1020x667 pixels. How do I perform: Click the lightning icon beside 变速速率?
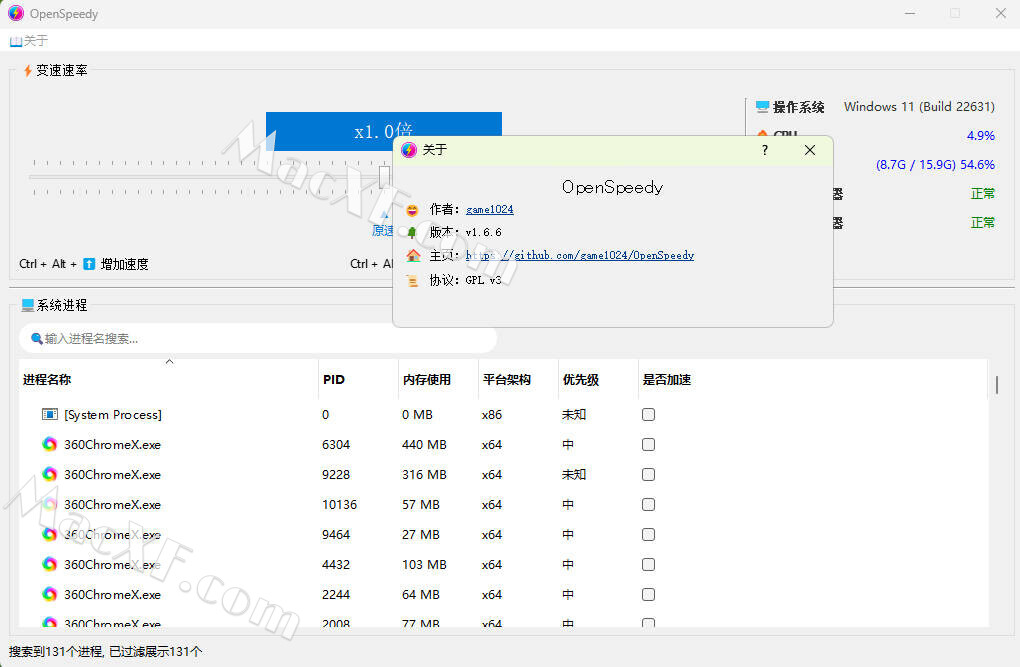(27, 70)
